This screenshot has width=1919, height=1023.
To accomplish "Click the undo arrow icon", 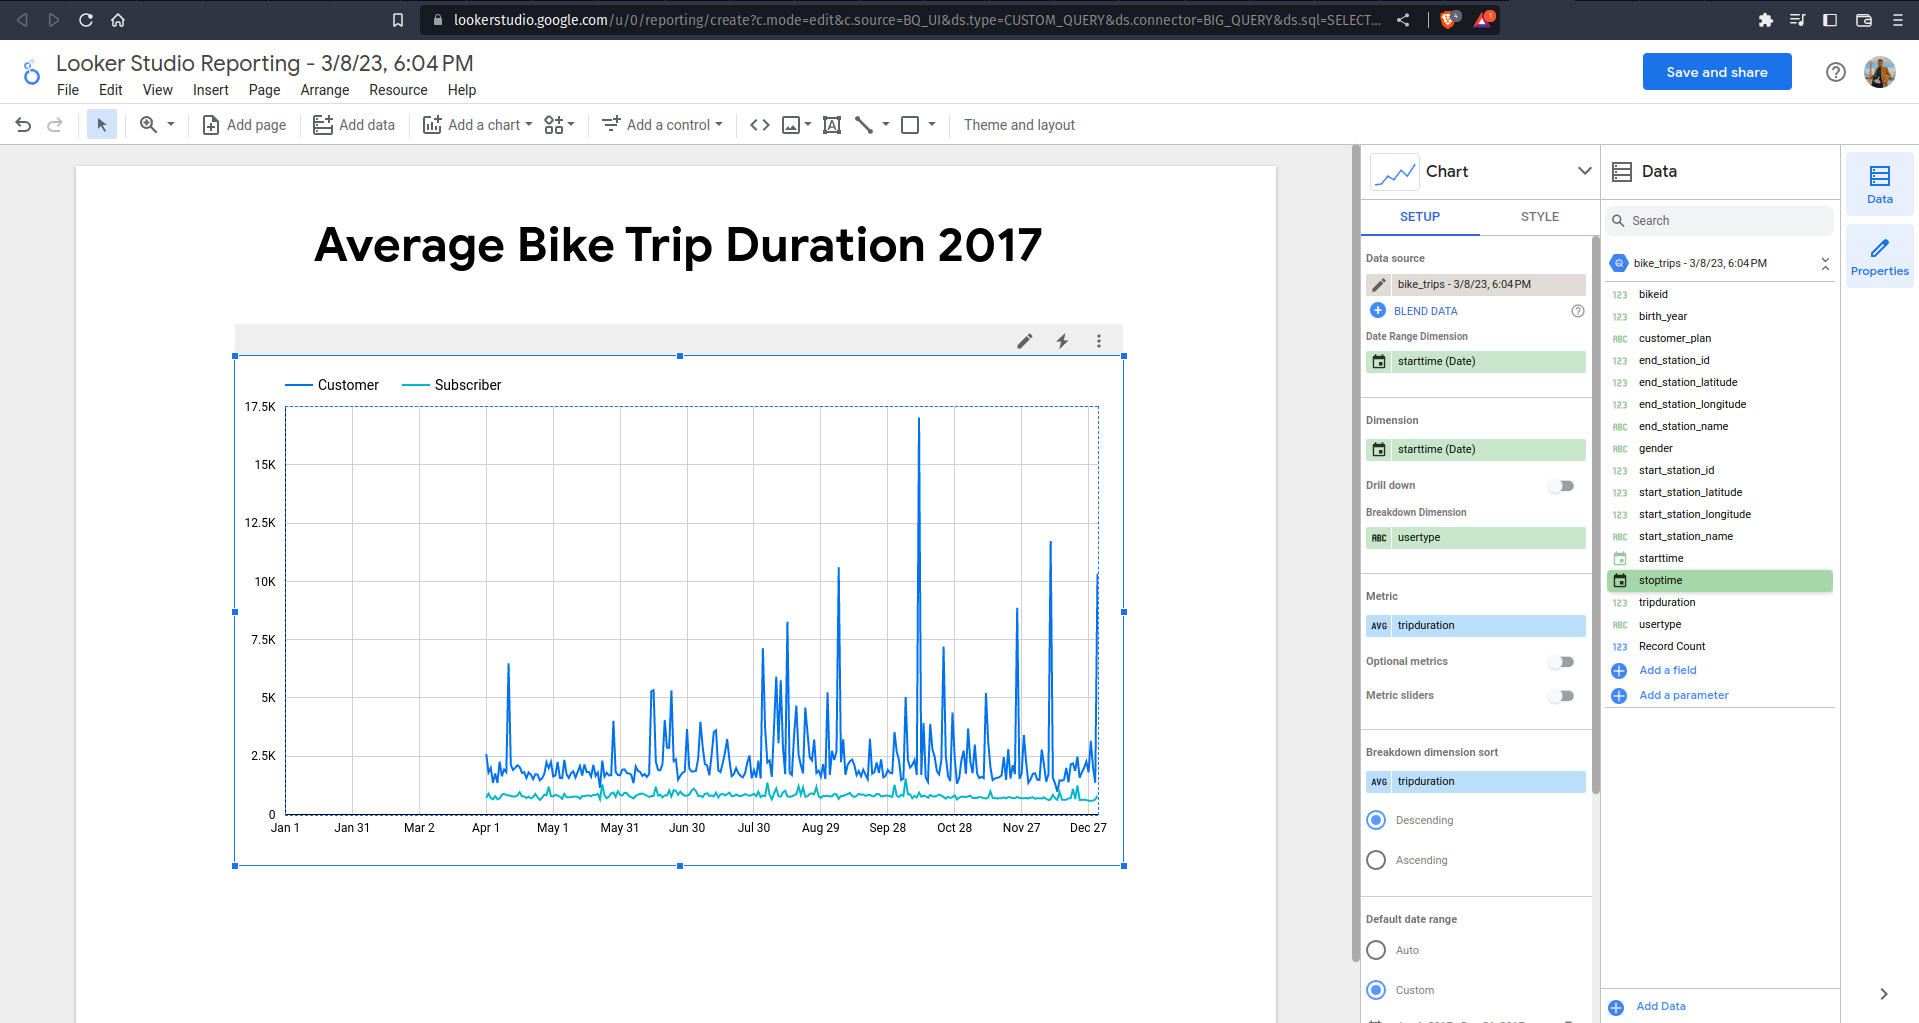I will pos(23,125).
